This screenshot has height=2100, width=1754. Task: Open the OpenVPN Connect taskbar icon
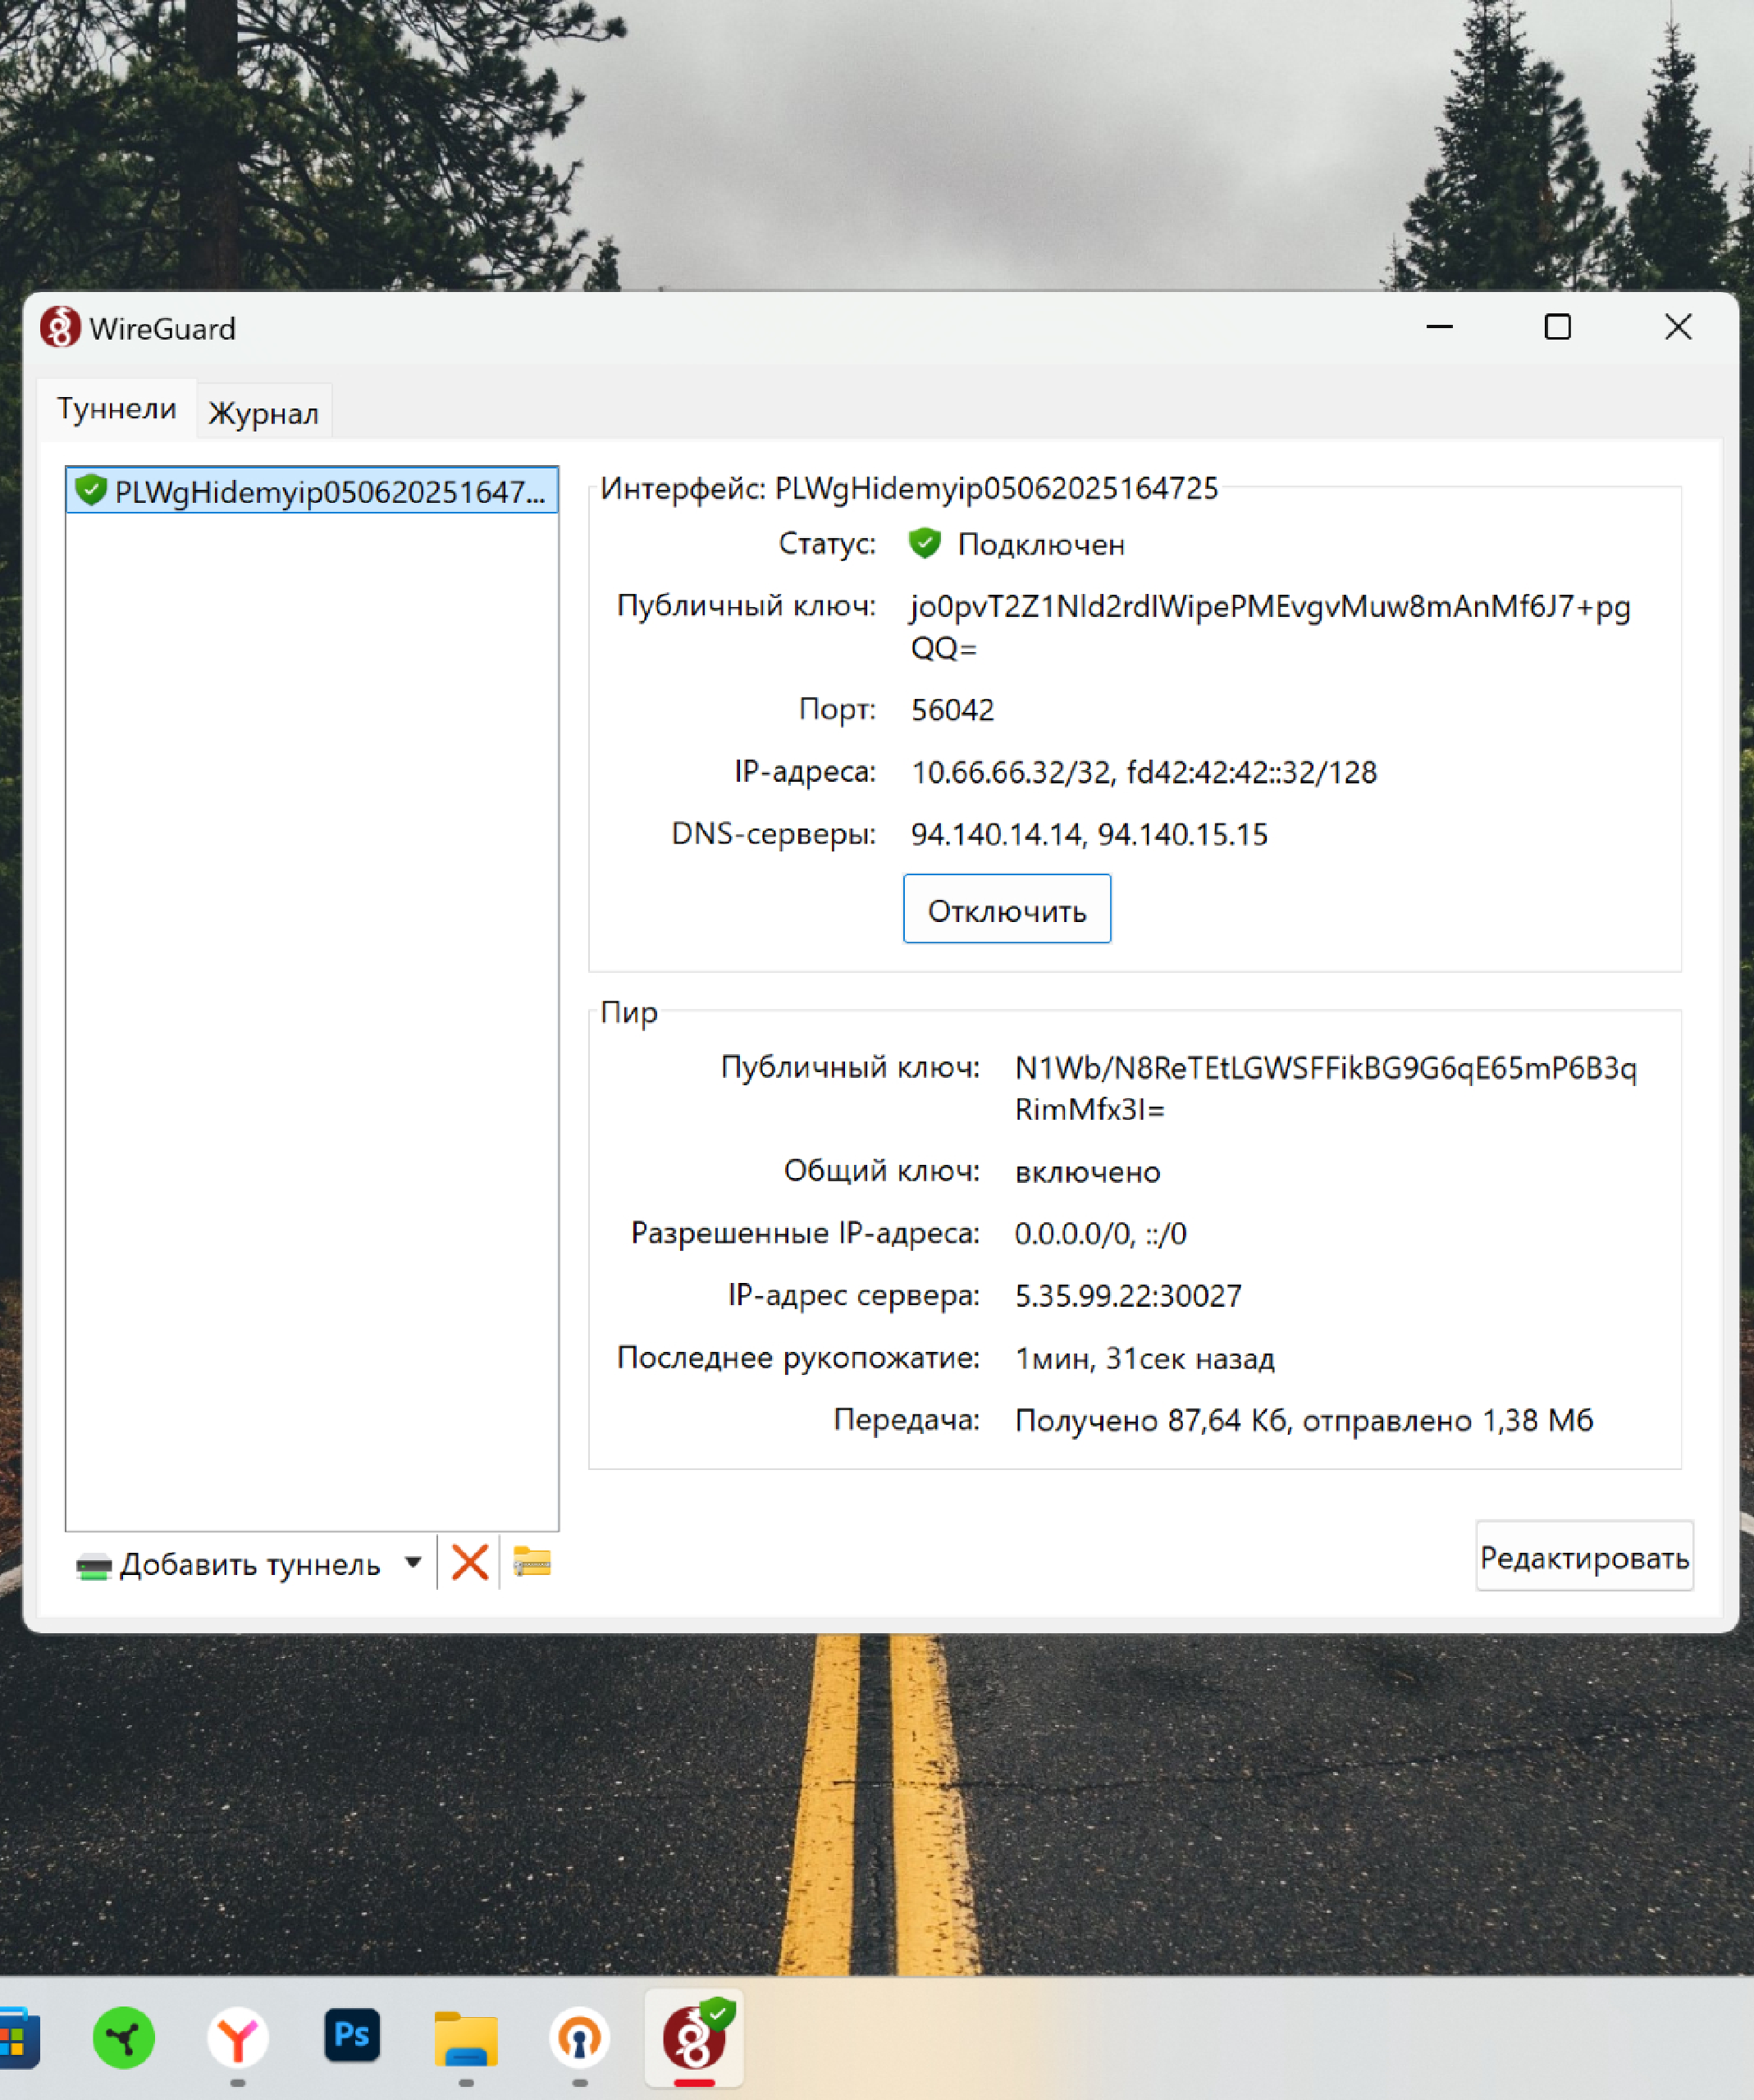click(x=580, y=2037)
